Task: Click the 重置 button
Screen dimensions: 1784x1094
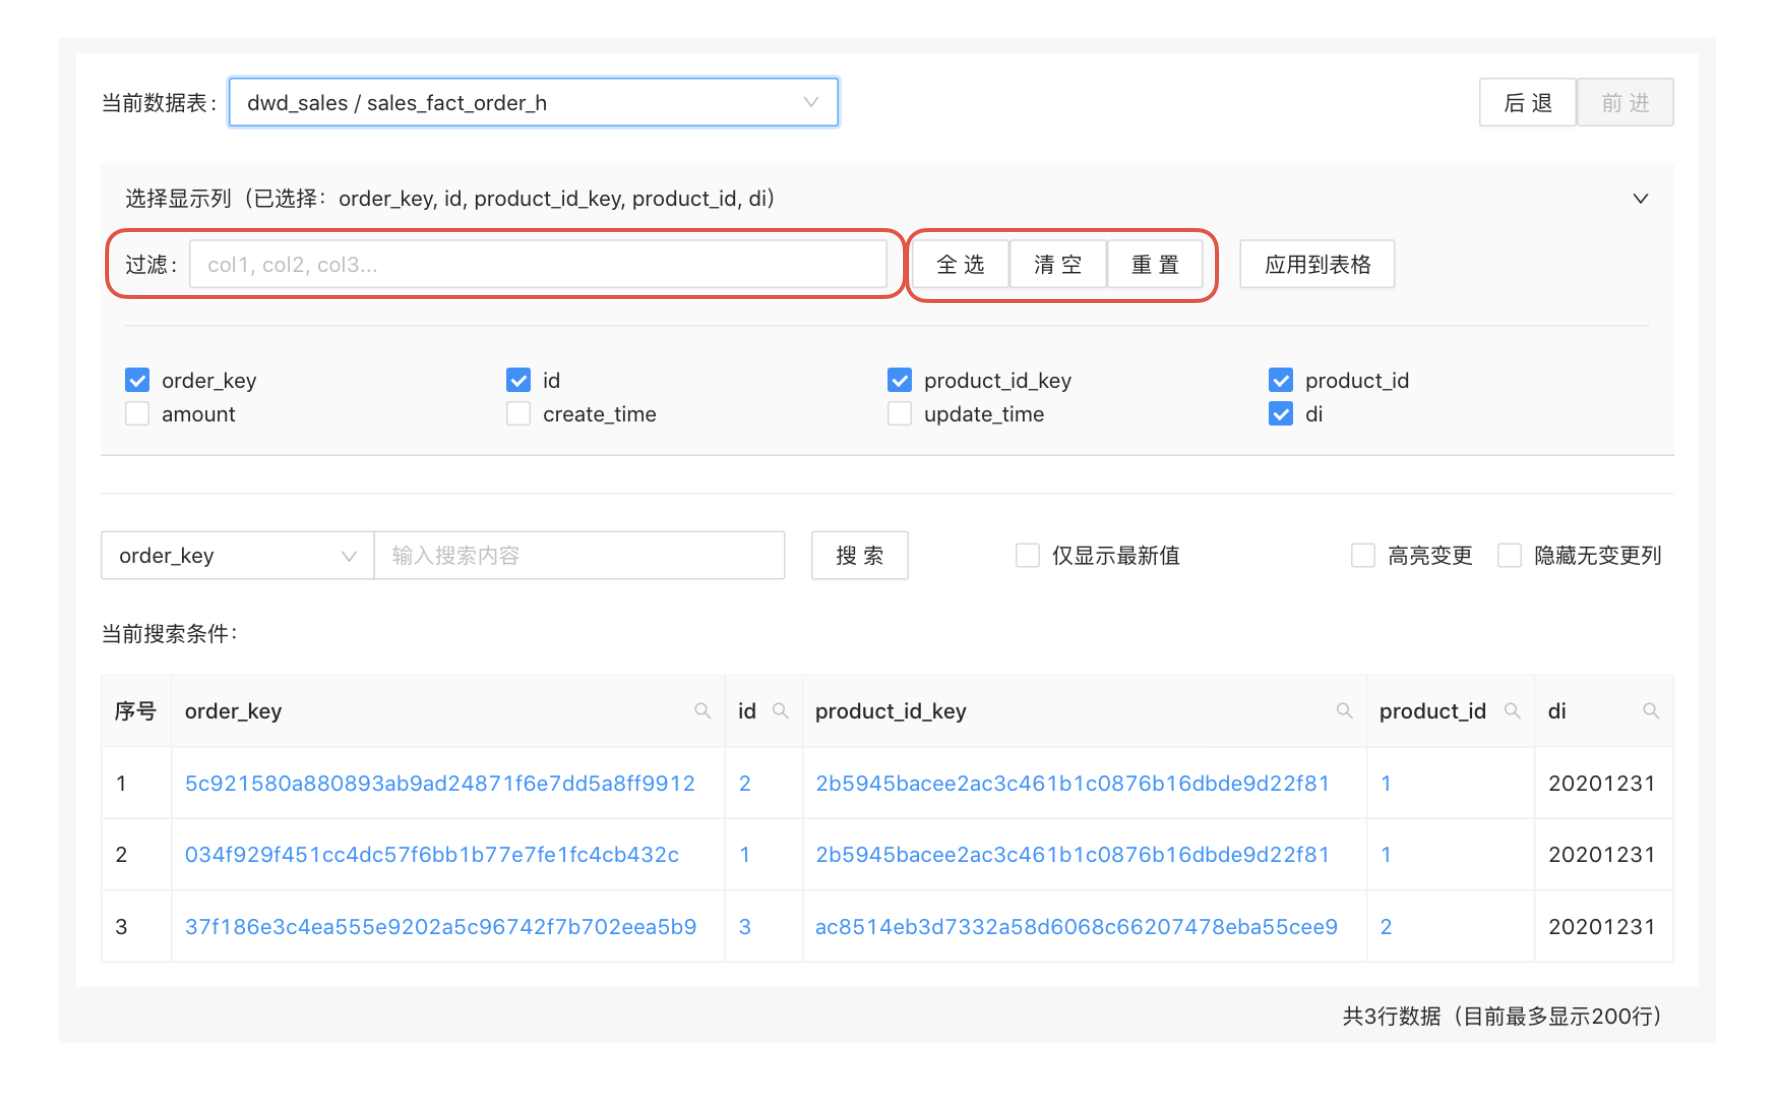Action: coord(1156,264)
